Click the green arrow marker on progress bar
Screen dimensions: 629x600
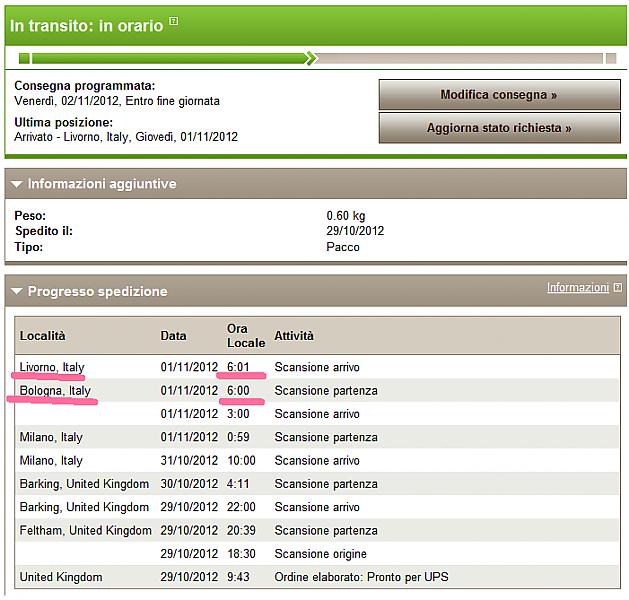(x=311, y=58)
